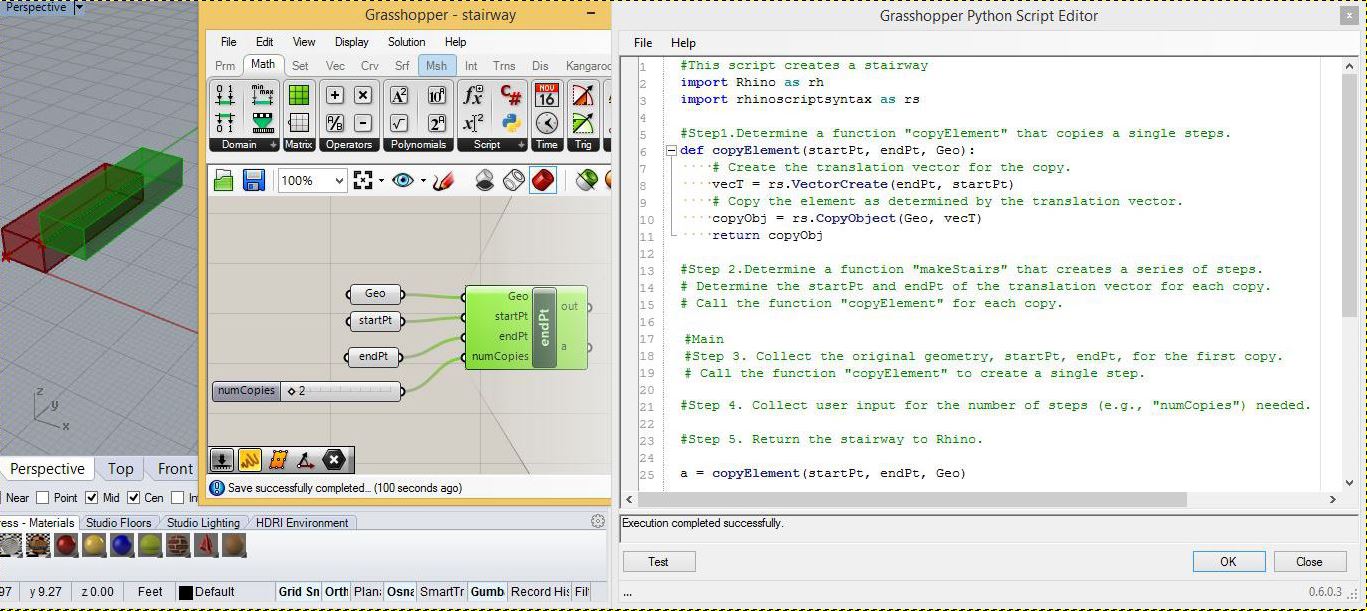Image resolution: width=1367 pixels, height=611 pixels.
Task: Expand the Script panel with plus arrow
Action: click(x=521, y=145)
